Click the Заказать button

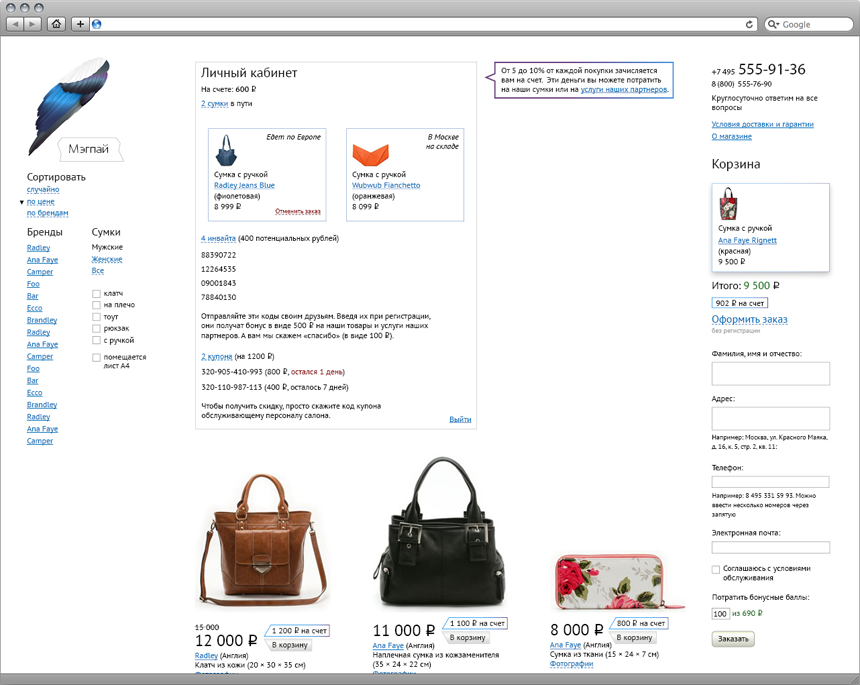pos(733,639)
